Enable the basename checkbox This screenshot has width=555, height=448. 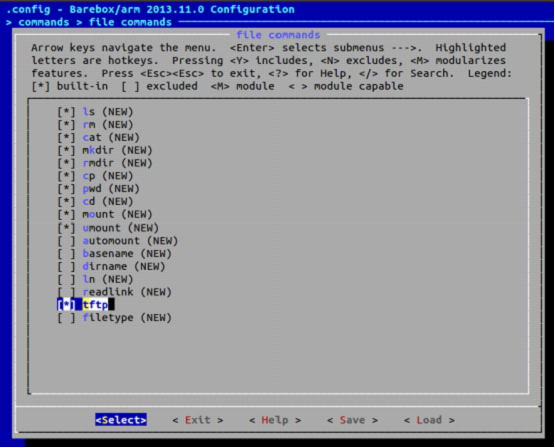[x=66, y=254]
